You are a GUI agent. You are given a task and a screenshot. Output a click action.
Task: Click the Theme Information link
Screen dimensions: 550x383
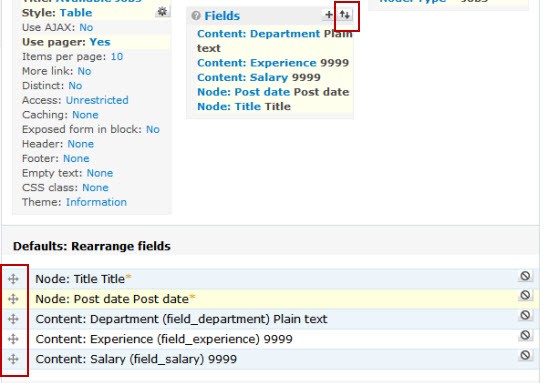96,202
